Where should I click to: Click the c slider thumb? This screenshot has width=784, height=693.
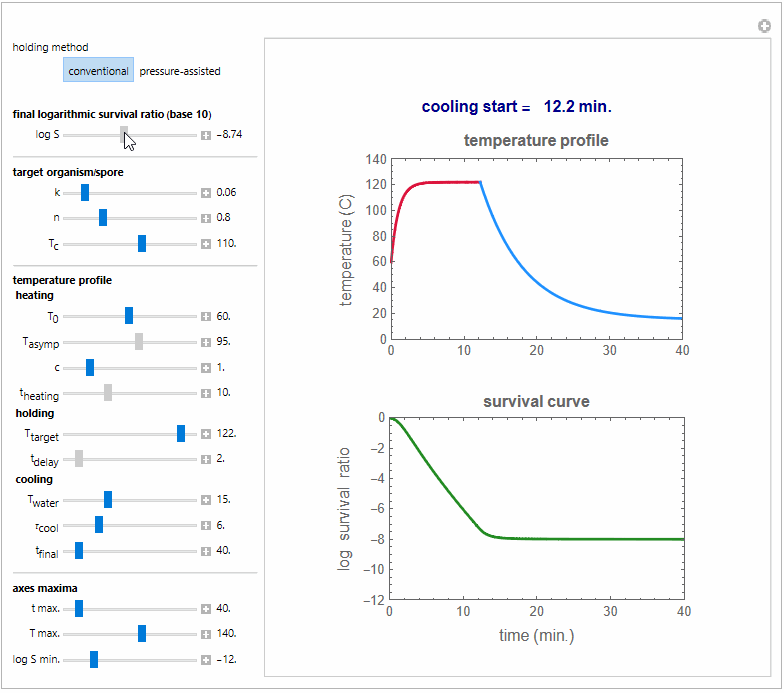(90, 368)
